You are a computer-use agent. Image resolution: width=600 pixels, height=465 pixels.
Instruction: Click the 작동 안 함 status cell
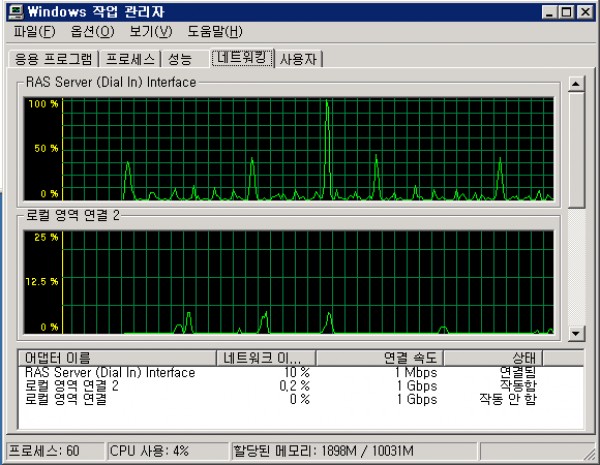508,399
